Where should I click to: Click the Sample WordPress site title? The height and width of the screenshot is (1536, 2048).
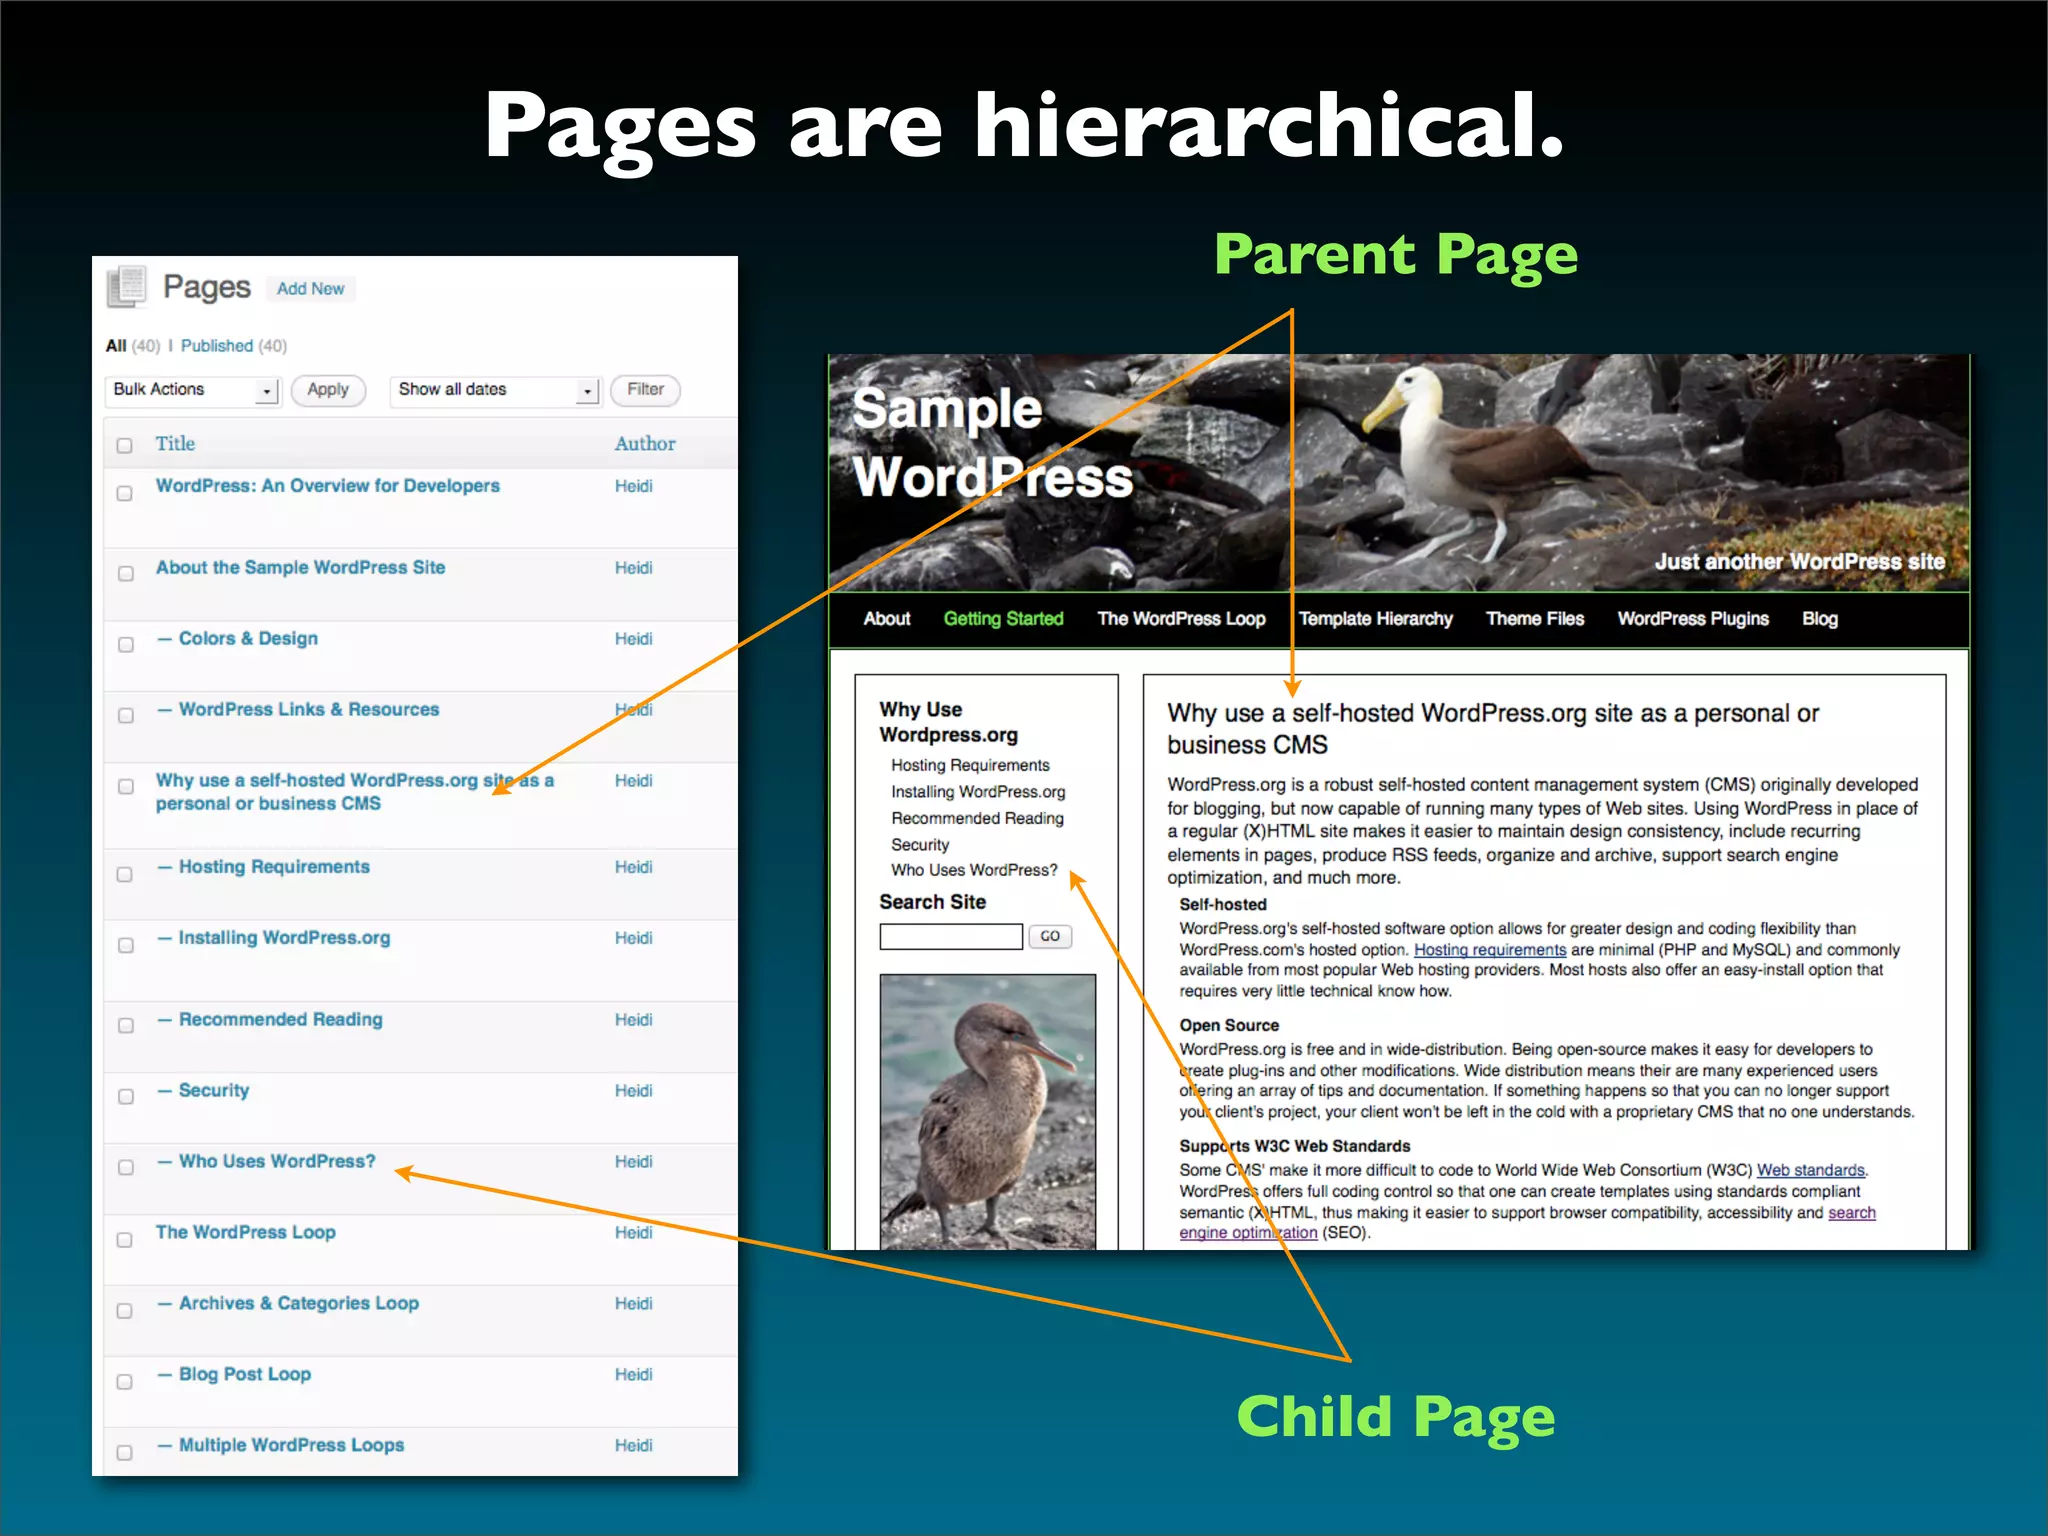click(992, 442)
